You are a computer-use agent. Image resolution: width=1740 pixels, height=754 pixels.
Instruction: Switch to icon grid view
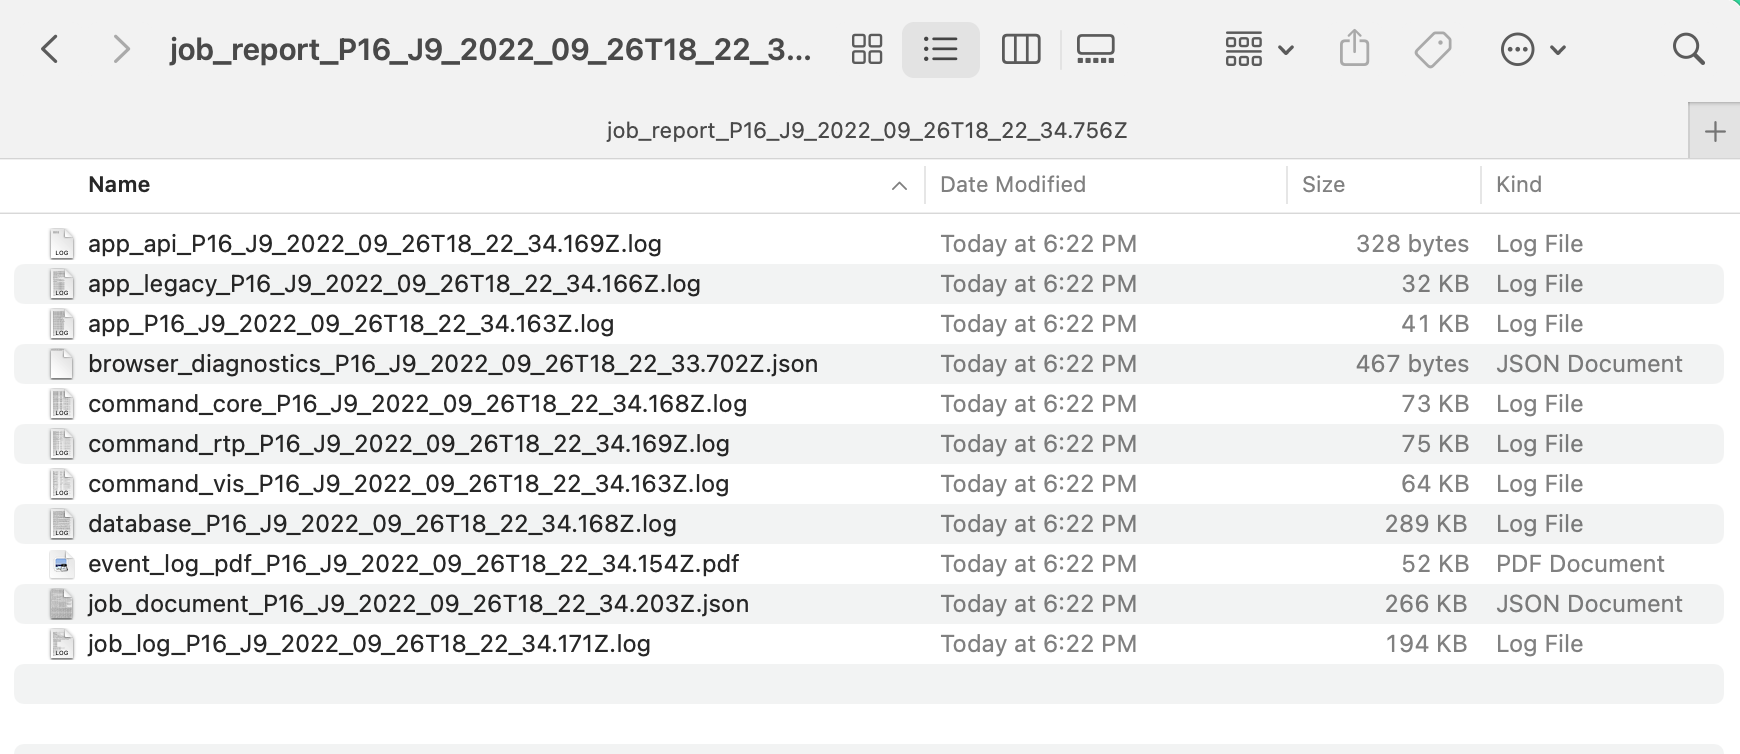866,49
